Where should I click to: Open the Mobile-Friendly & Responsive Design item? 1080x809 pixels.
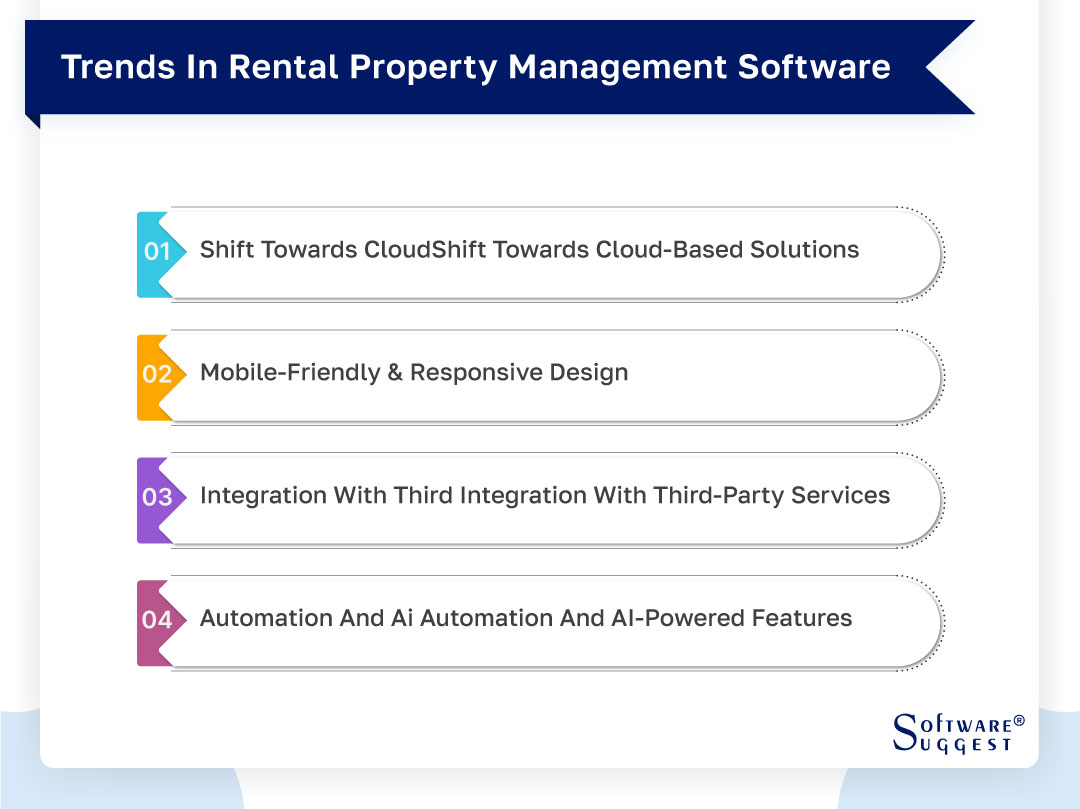click(540, 374)
